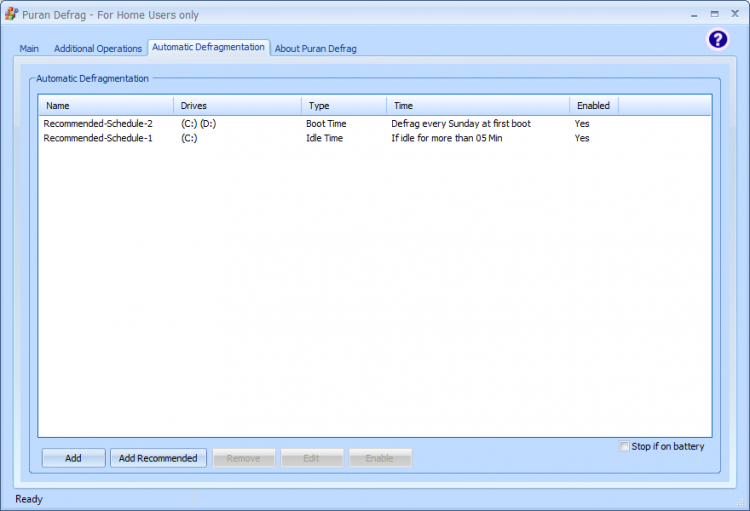Select the Automatic Defragmentation tab
750x511 pixels.
click(209, 47)
